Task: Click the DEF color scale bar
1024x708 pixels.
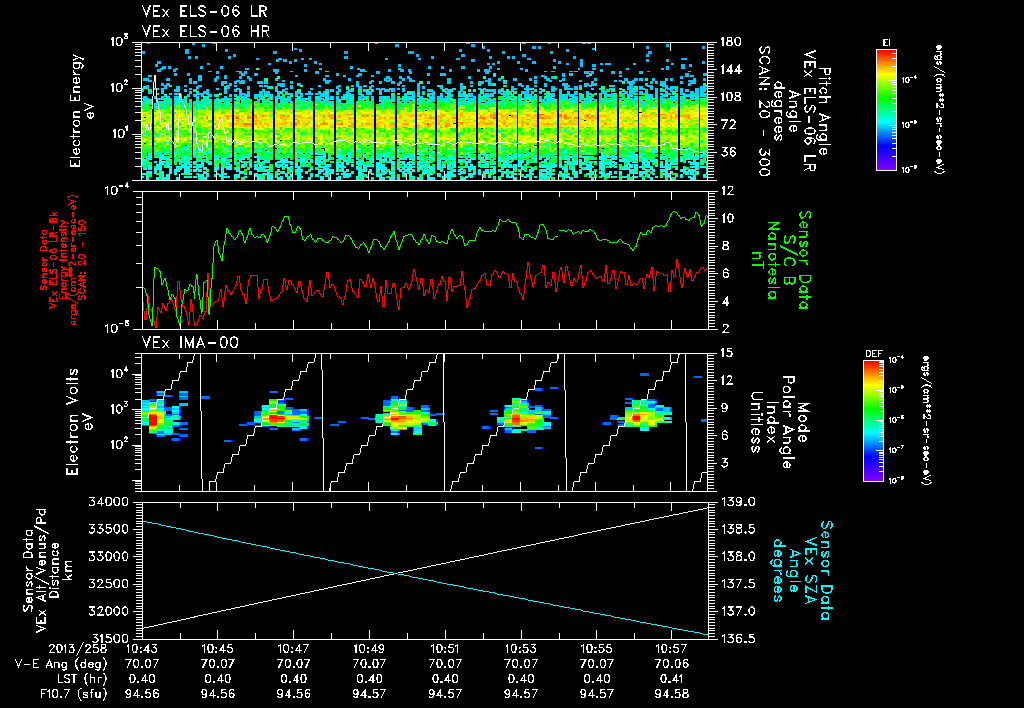Action: [874, 421]
